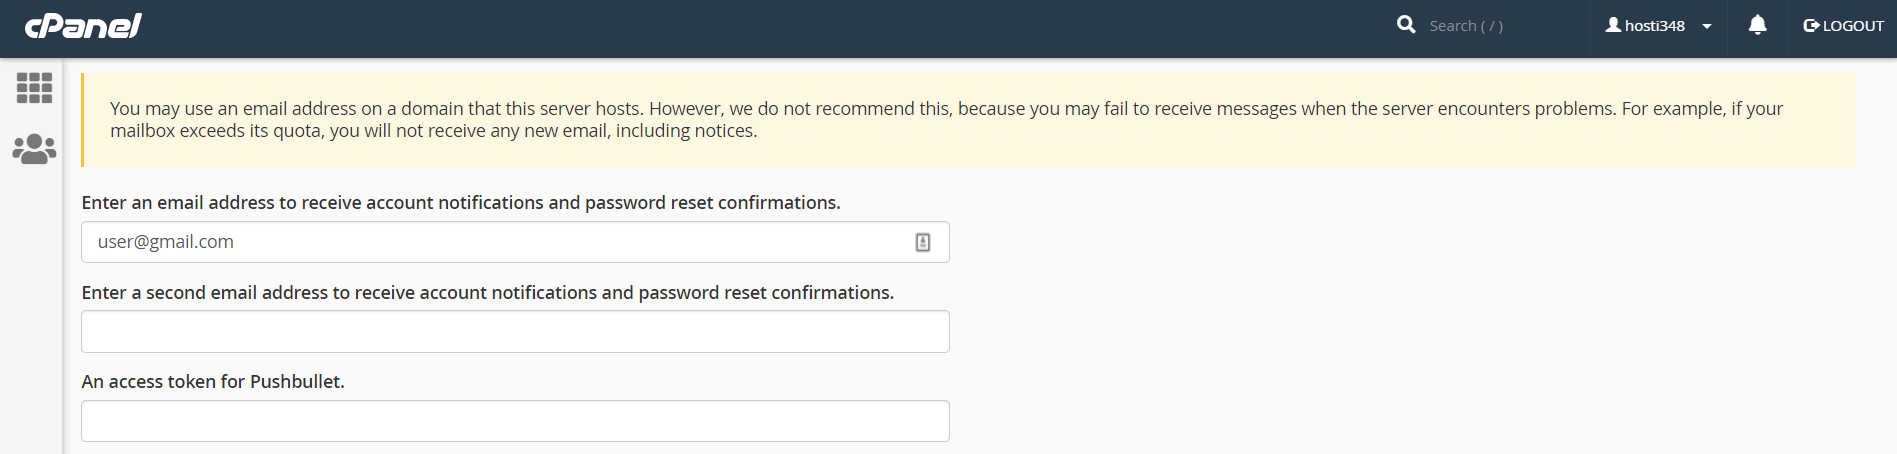Open the notifications bell
The width and height of the screenshot is (1897, 454).
(1757, 25)
